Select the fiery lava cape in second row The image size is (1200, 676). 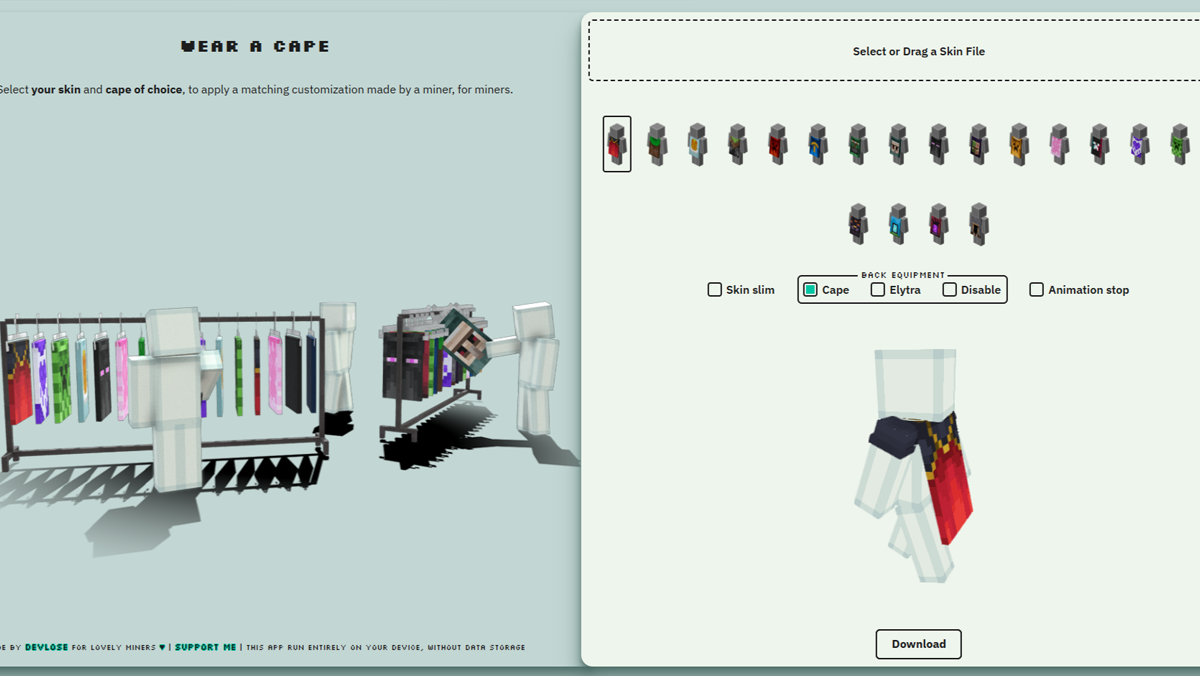pyautogui.click(x=857, y=222)
